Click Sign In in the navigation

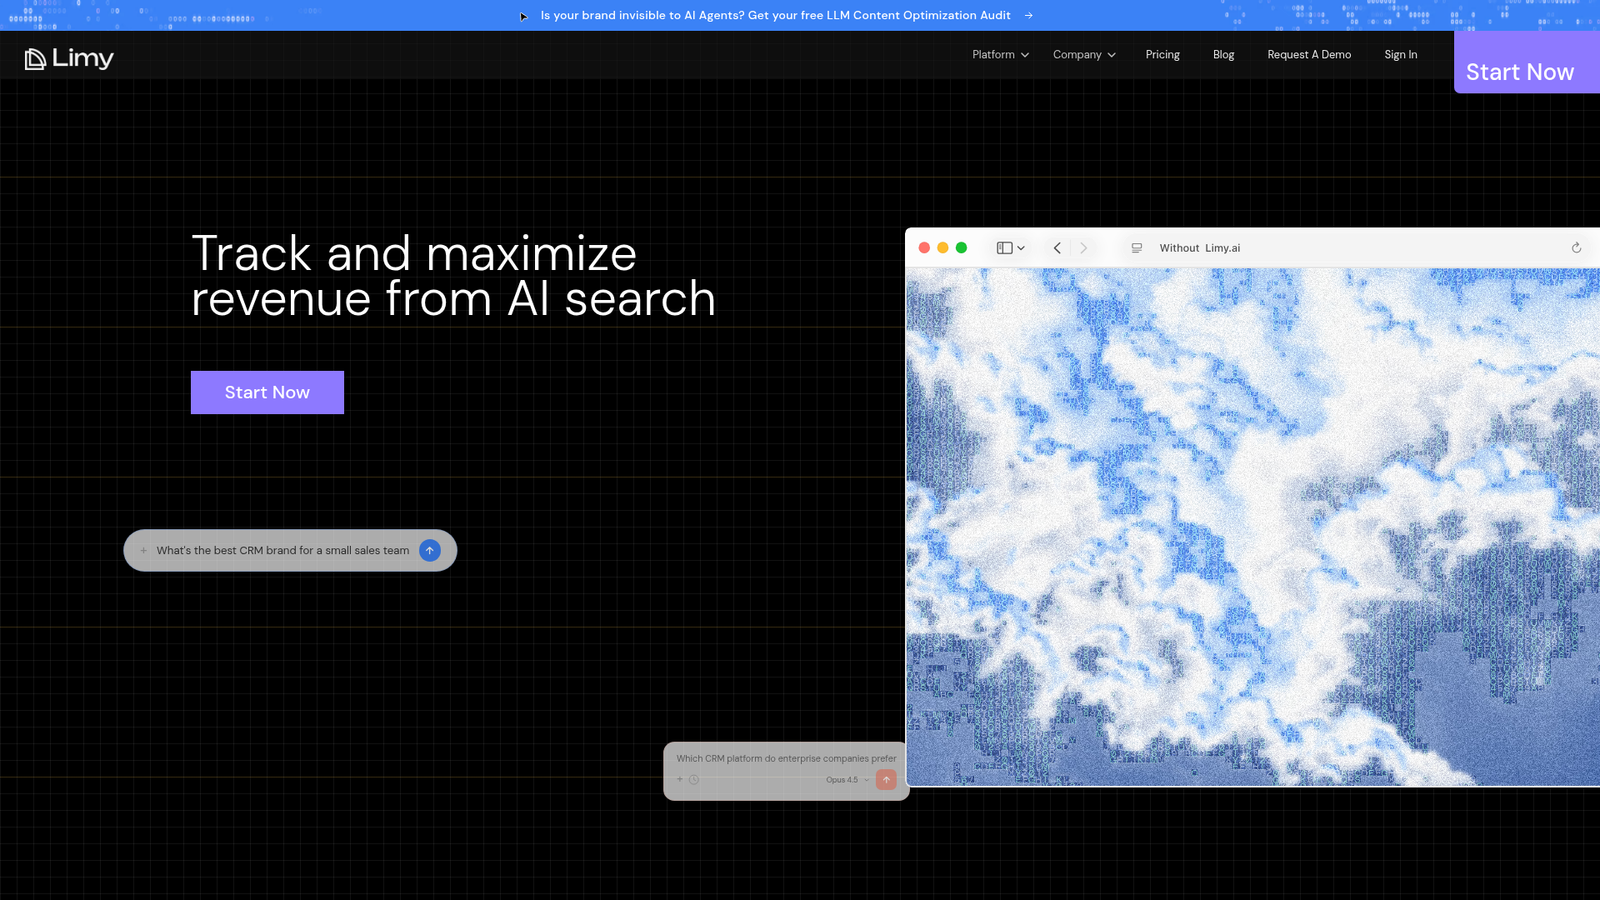pyautogui.click(x=1400, y=55)
